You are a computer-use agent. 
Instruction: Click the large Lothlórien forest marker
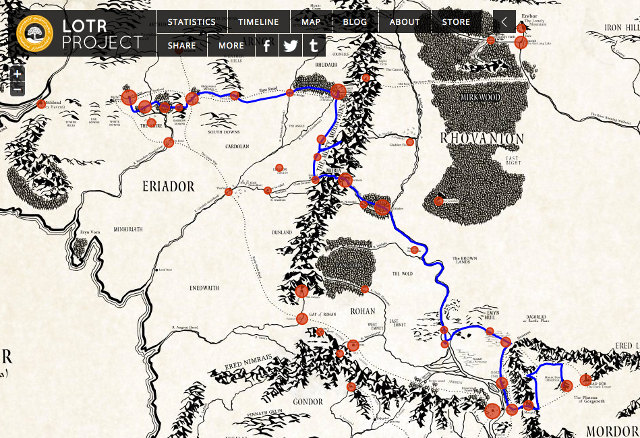tap(382, 207)
